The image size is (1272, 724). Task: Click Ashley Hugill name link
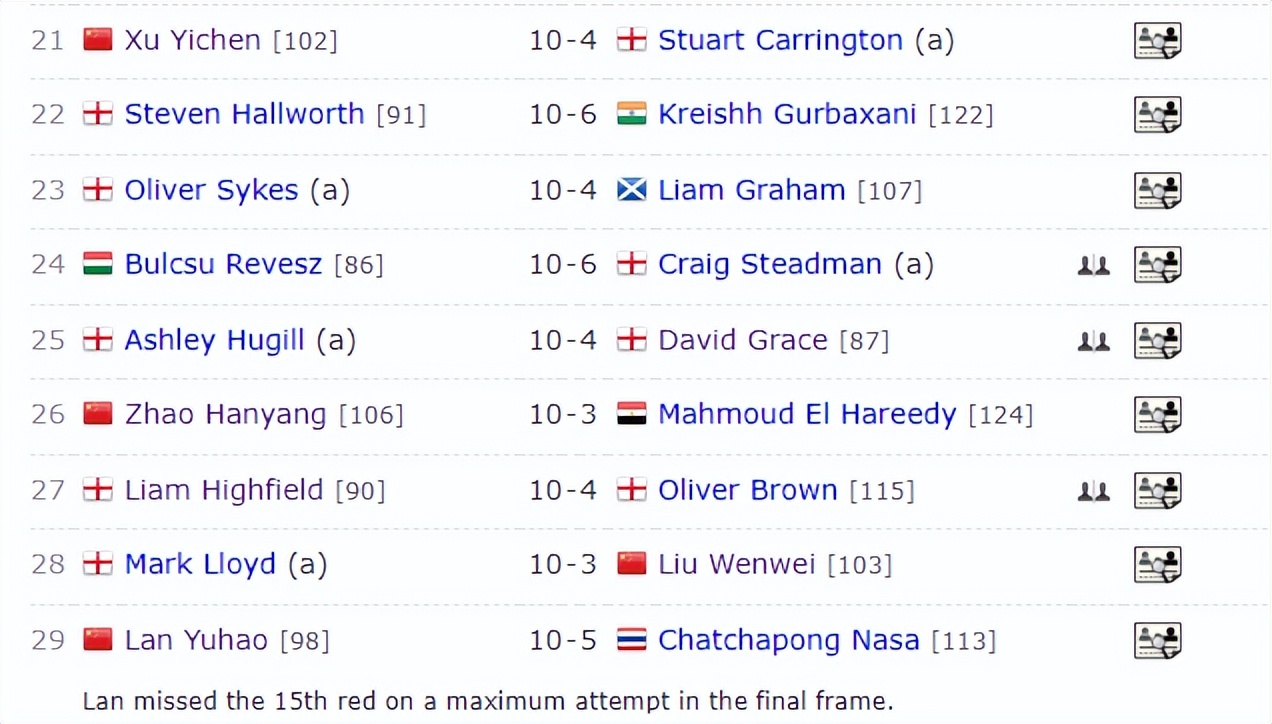214,340
